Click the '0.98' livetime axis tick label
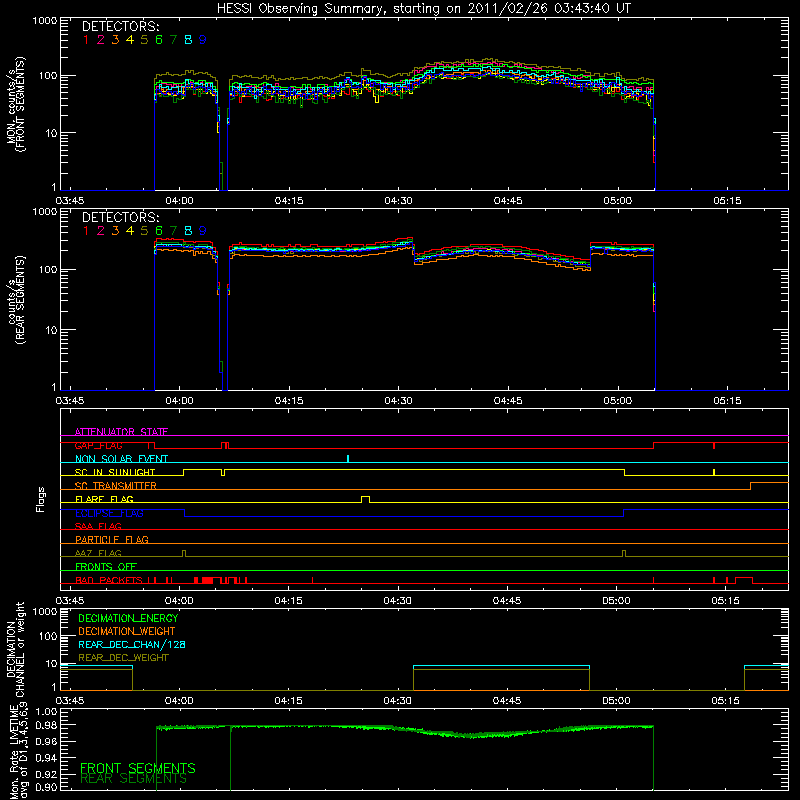 46,725
